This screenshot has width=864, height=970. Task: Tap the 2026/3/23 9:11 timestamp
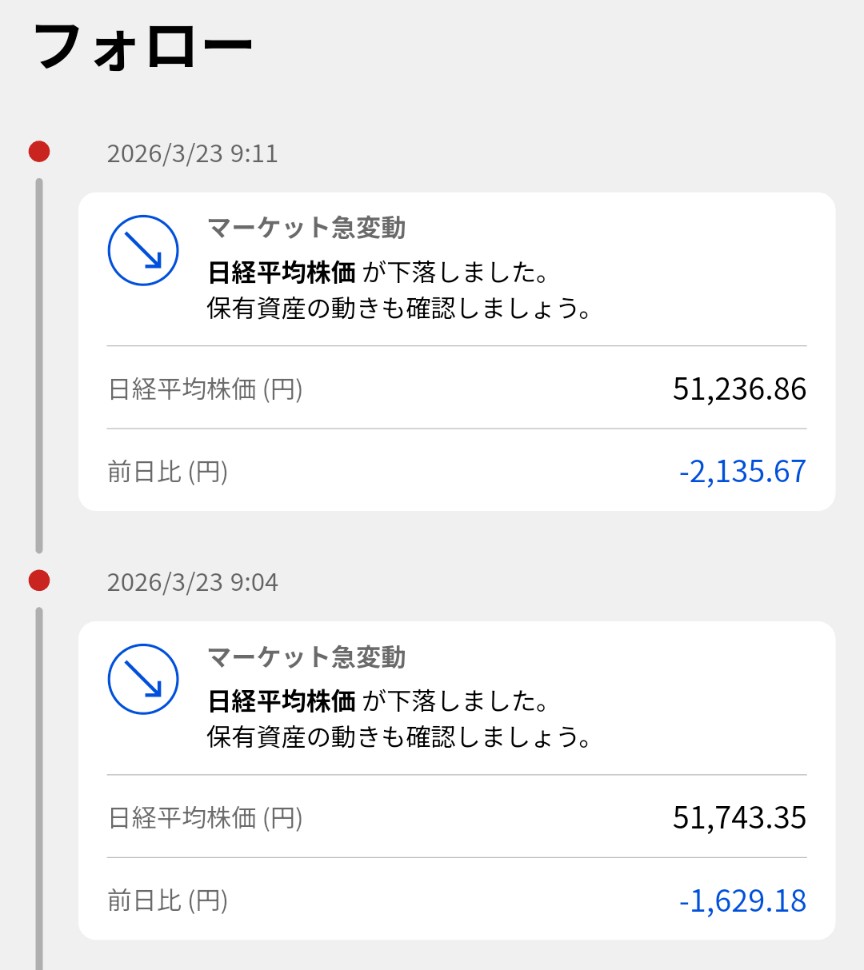192,154
